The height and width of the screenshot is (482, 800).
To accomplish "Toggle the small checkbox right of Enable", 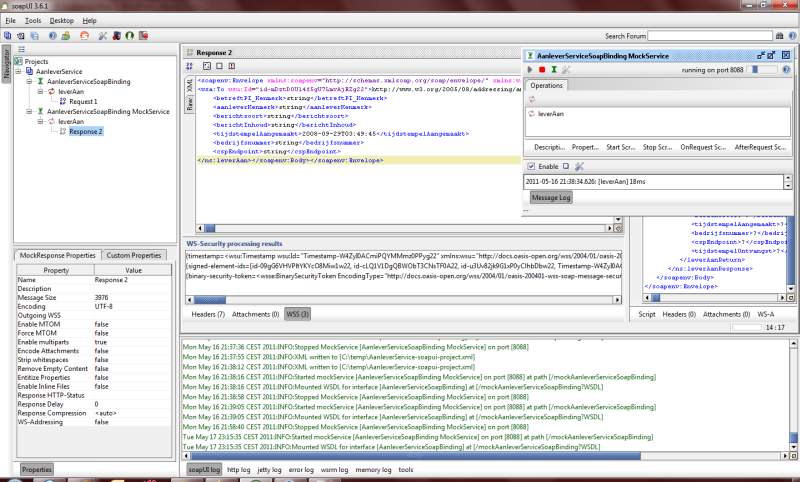I will click(565, 166).
